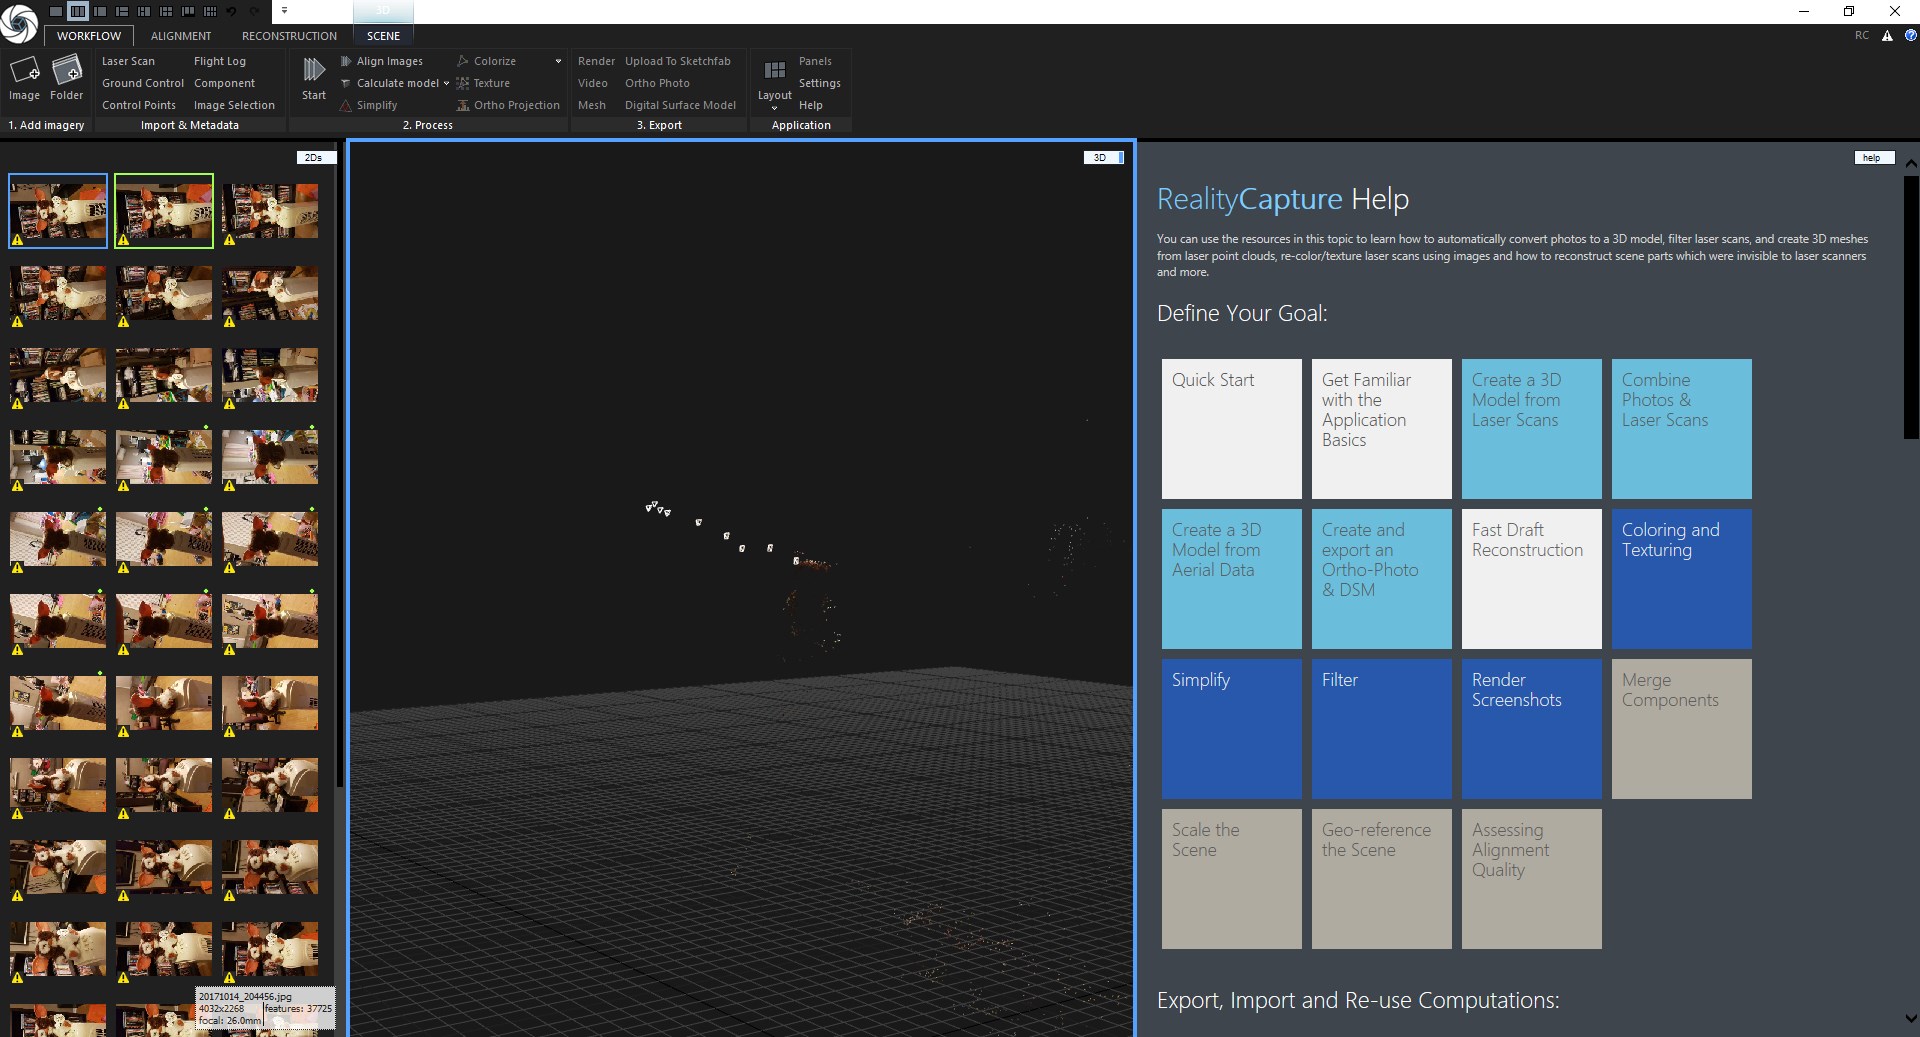Image resolution: width=1920 pixels, height=1037 pixels.
Task: Click Image Selection option
Action: [x=234, y=105]
